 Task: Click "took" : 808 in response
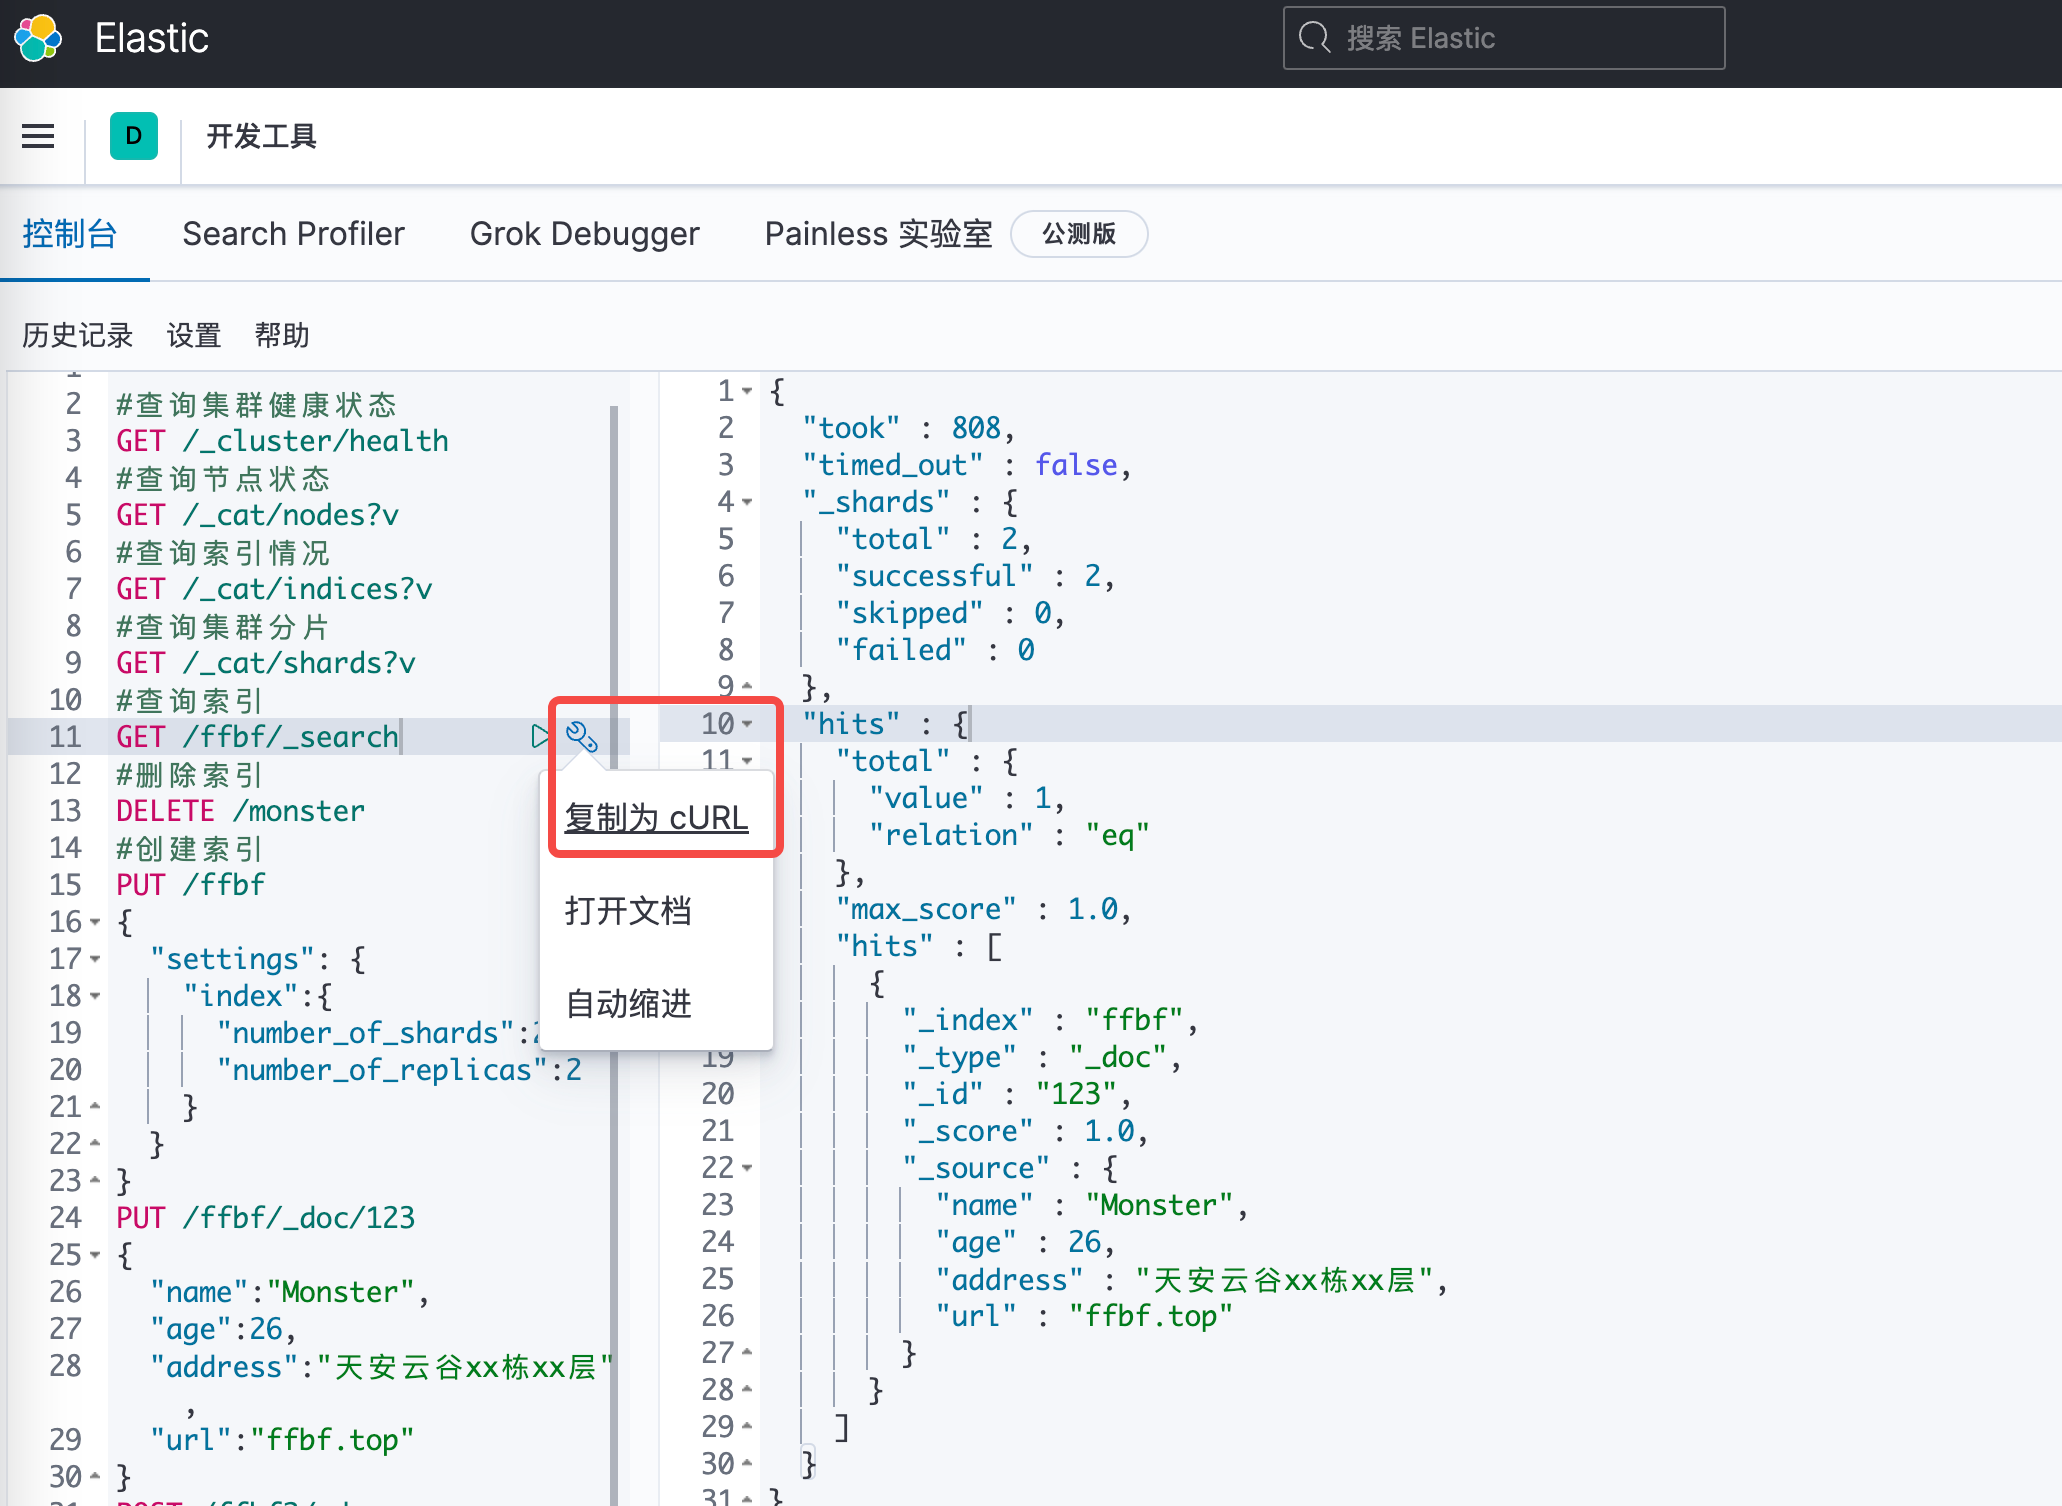click(x=908, y=428)
